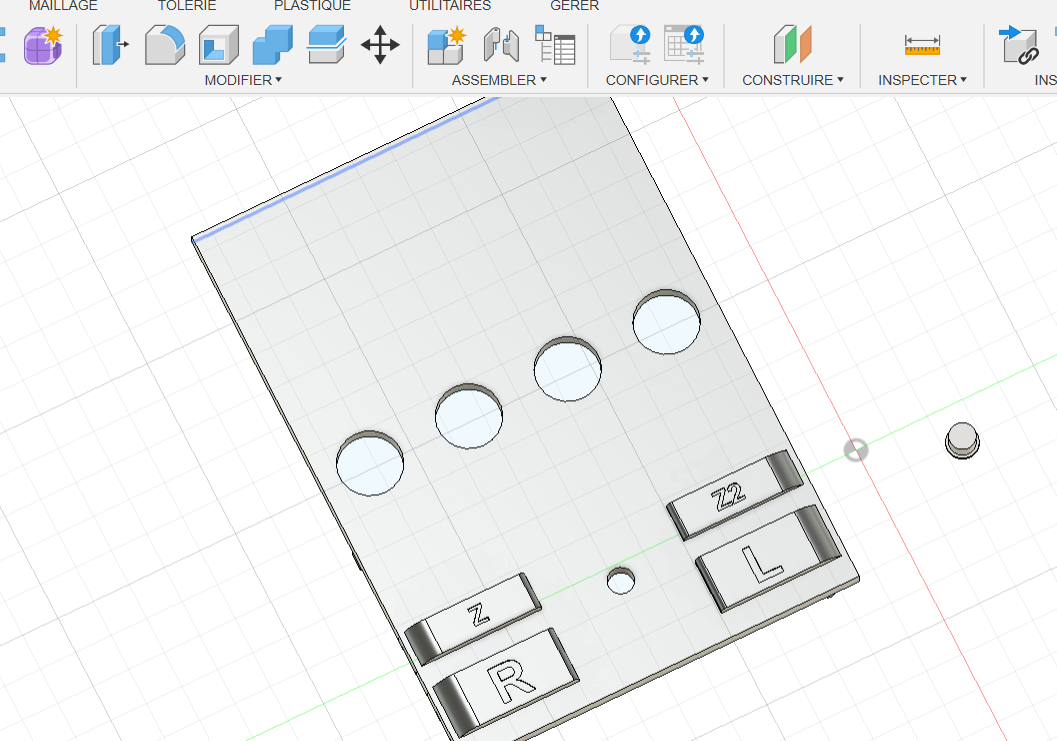Viewport: 1057px width, 741px height.
Task: Activate the Press Pull tool
Action: (110, 45)
